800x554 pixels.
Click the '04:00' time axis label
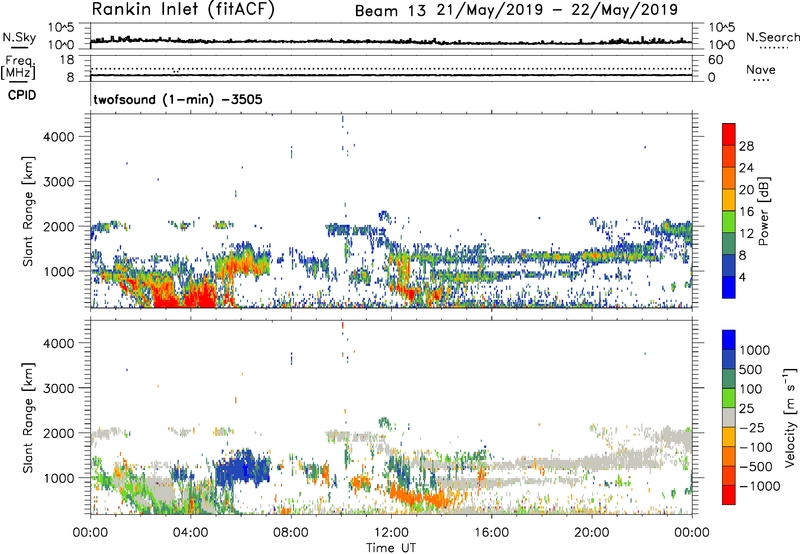tap(191, 533)
